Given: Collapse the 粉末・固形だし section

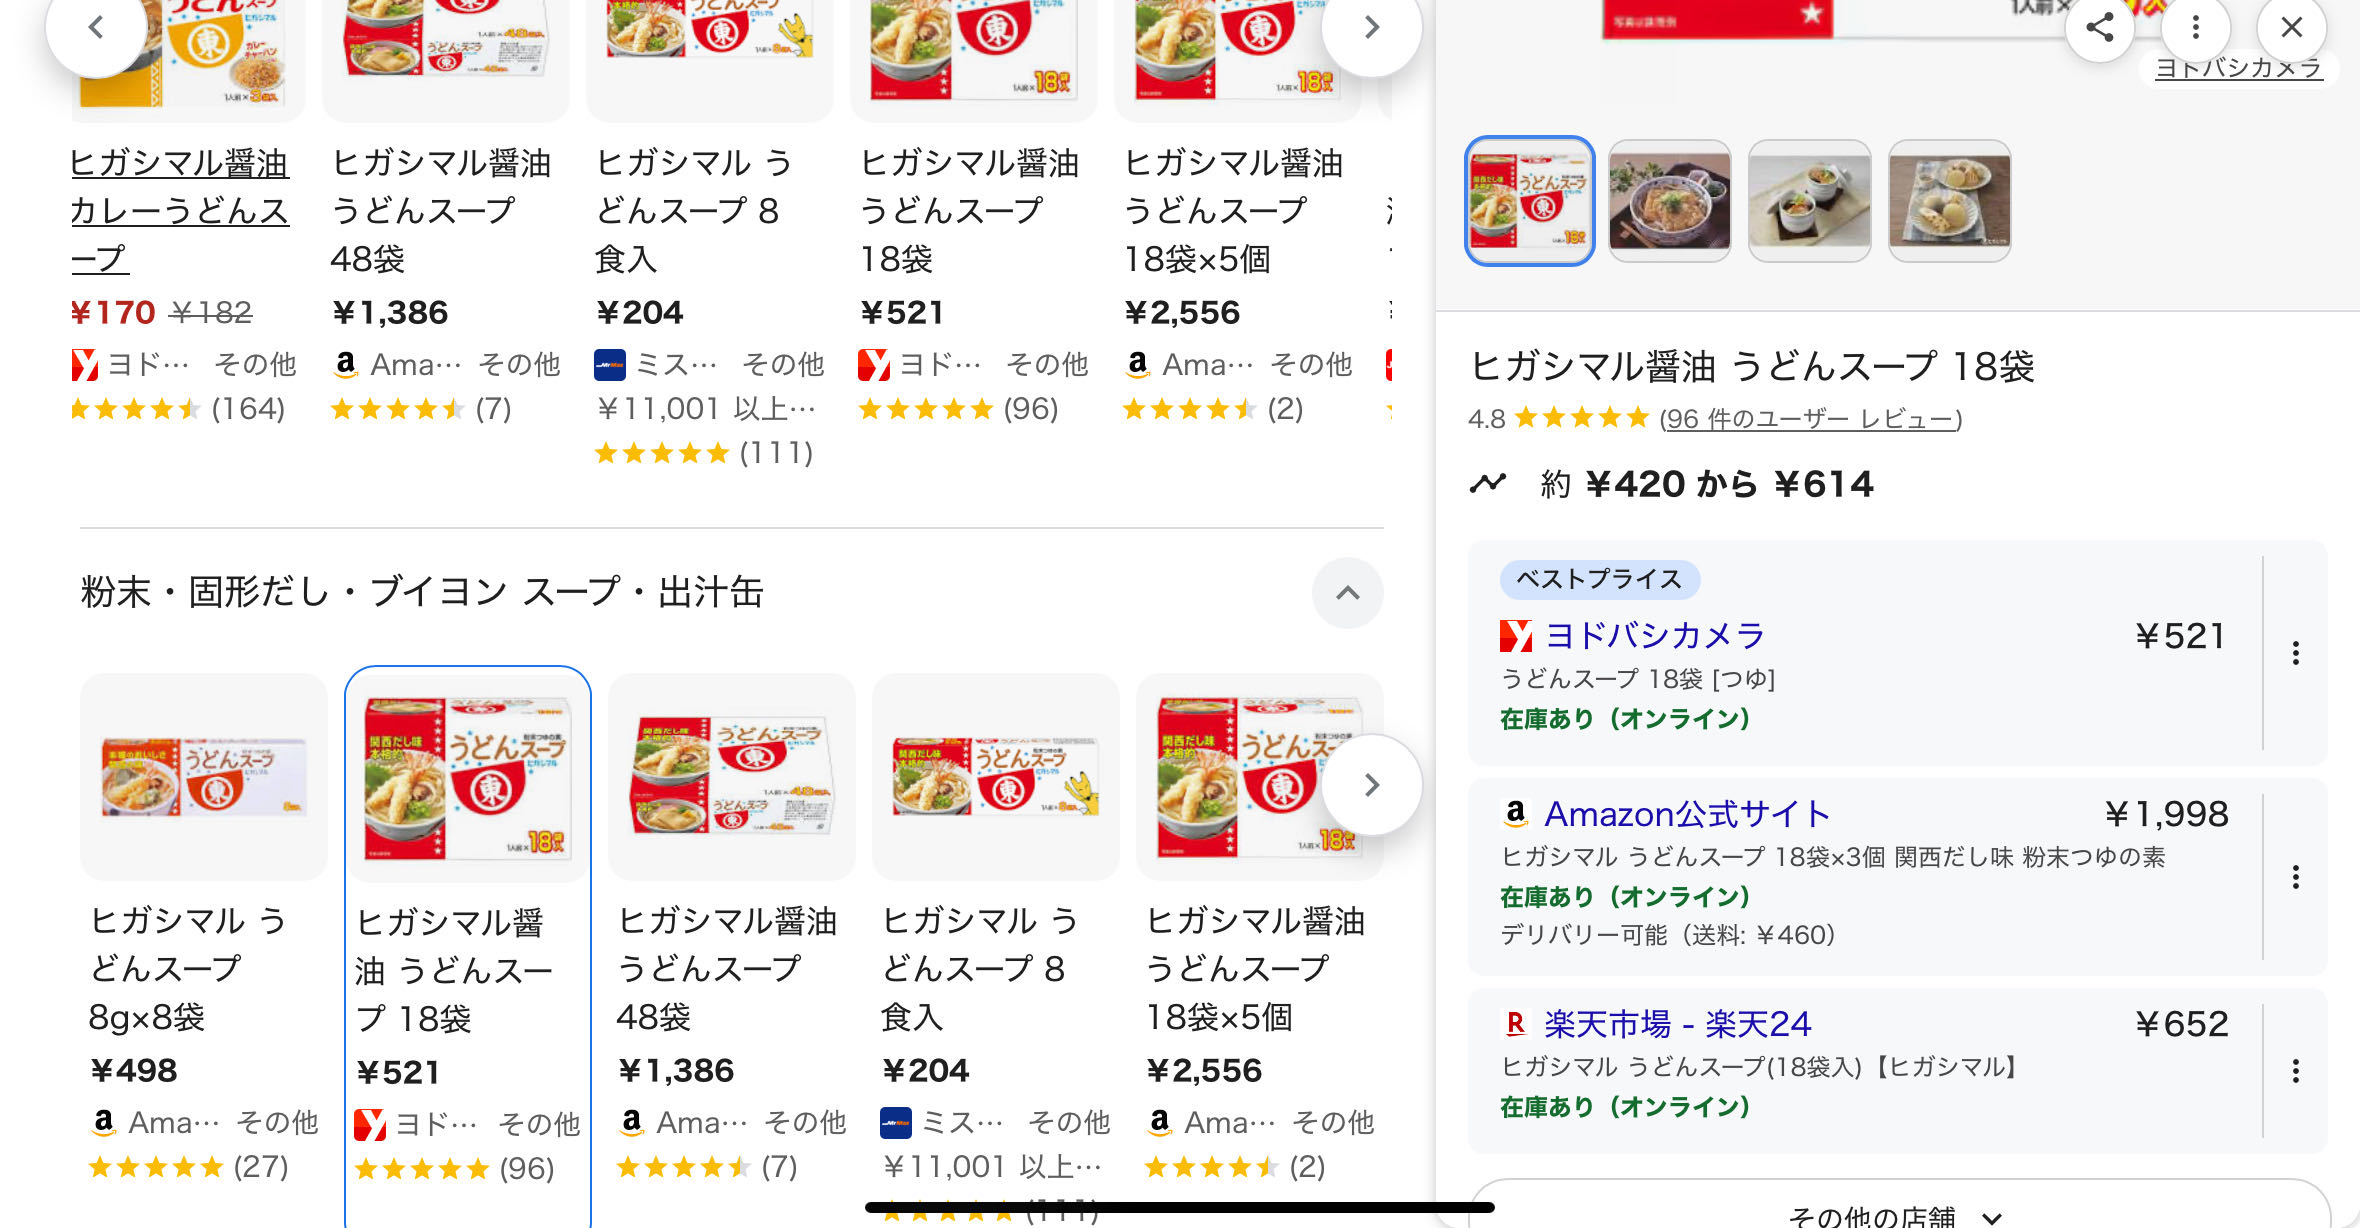Looking at the screenshot, I should [1347, 593].
